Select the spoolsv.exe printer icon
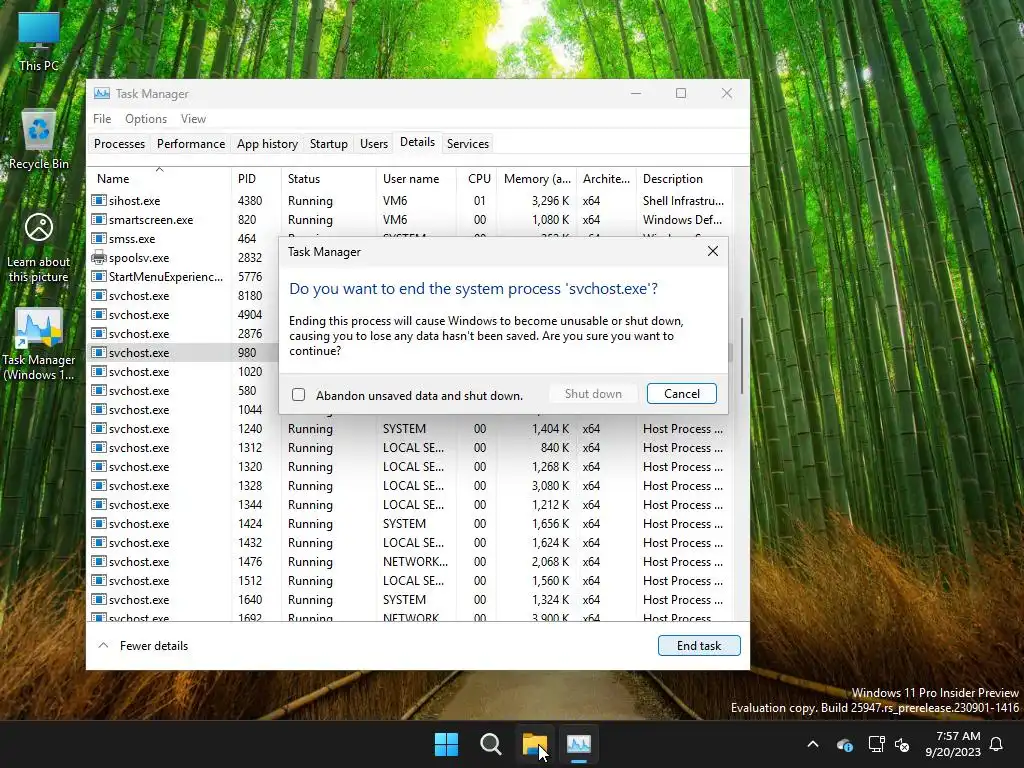 click(99, 257)
